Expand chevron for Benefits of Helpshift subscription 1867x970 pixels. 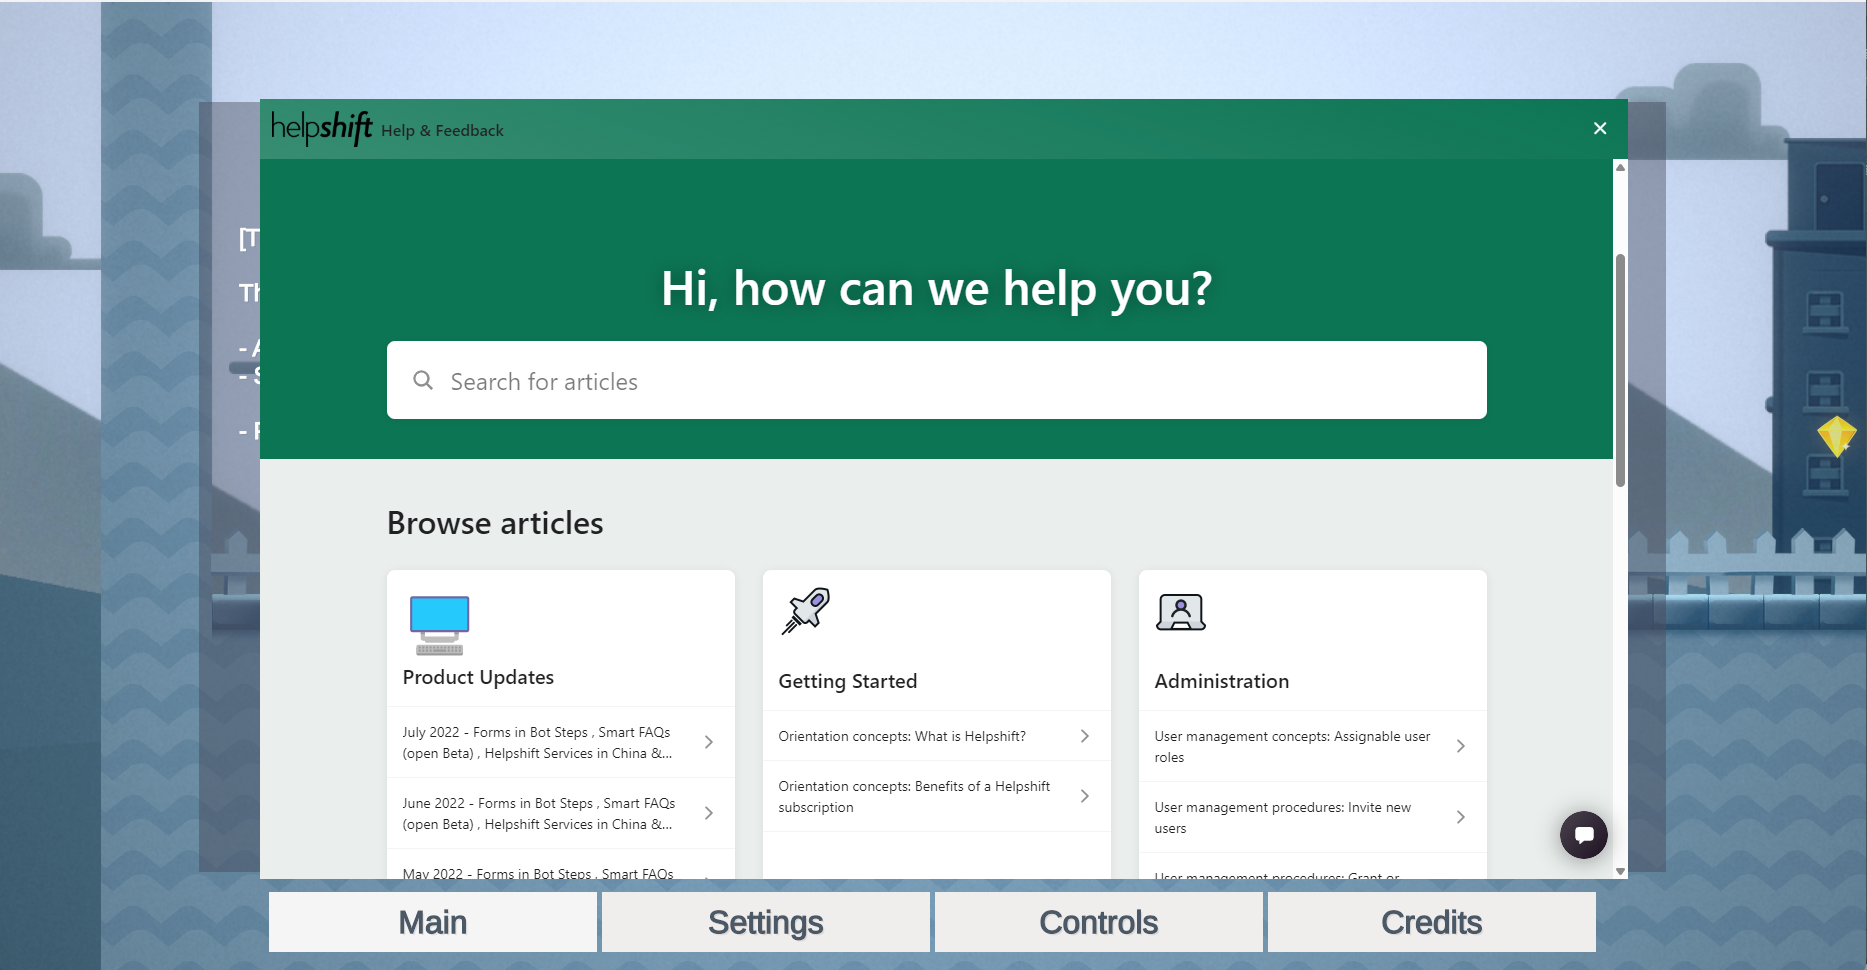pos(1085,796)
